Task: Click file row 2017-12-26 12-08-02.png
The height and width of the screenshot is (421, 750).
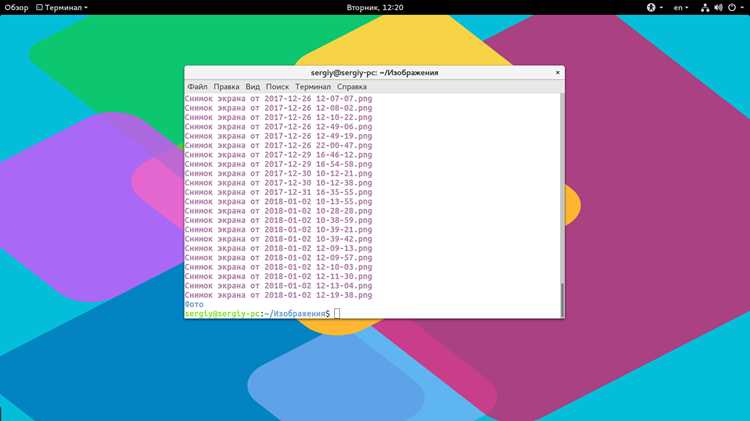Action: [278, 108]
